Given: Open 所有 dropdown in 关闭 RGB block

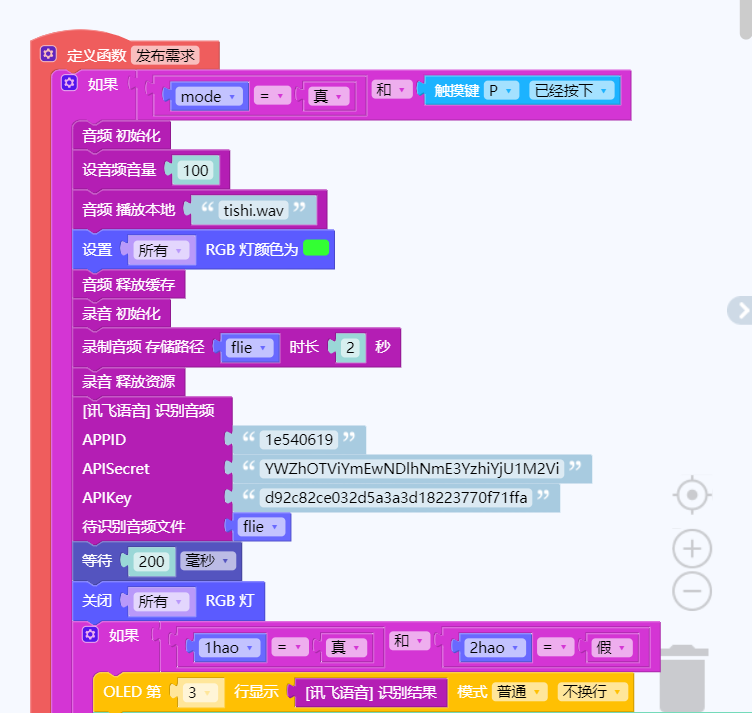Looking at the screenshot, I should [x=161, y=601].
